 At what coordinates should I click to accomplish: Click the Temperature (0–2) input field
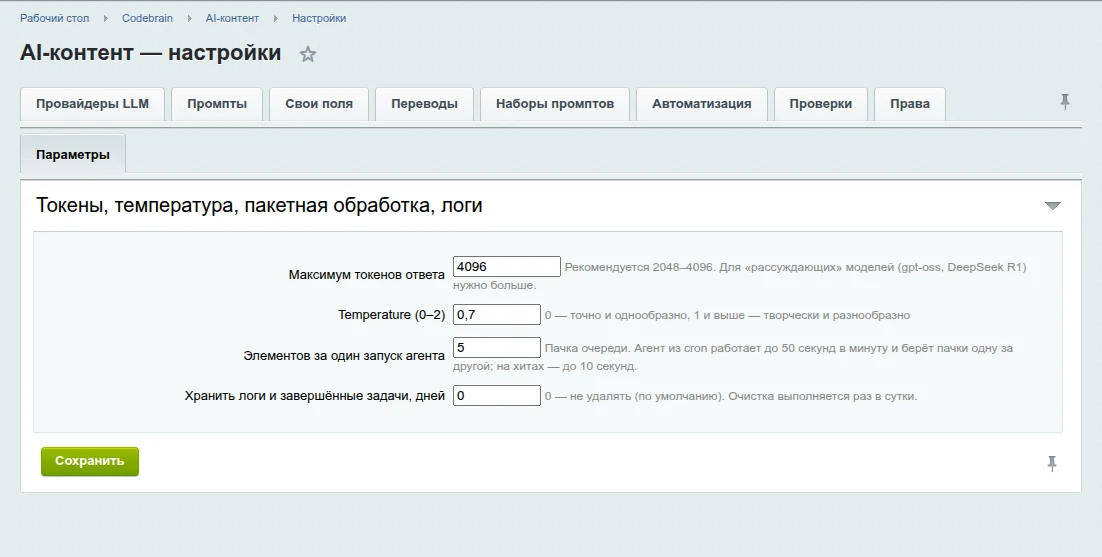pos(497,315)
